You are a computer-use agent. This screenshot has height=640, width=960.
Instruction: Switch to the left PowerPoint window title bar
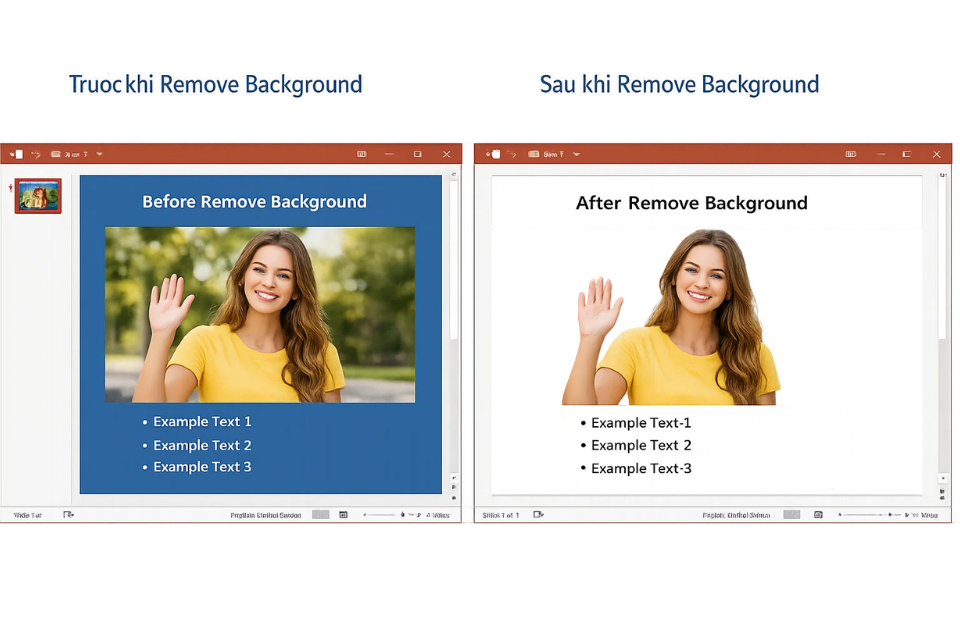[x=230, y=154]
